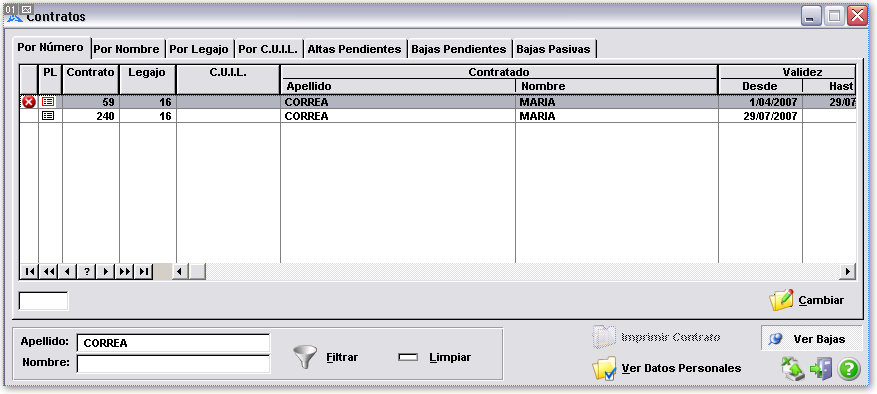The width and height of the screenshot is (877, 394).
Task: Open help with green question mark icon
Action: (848, 370)
